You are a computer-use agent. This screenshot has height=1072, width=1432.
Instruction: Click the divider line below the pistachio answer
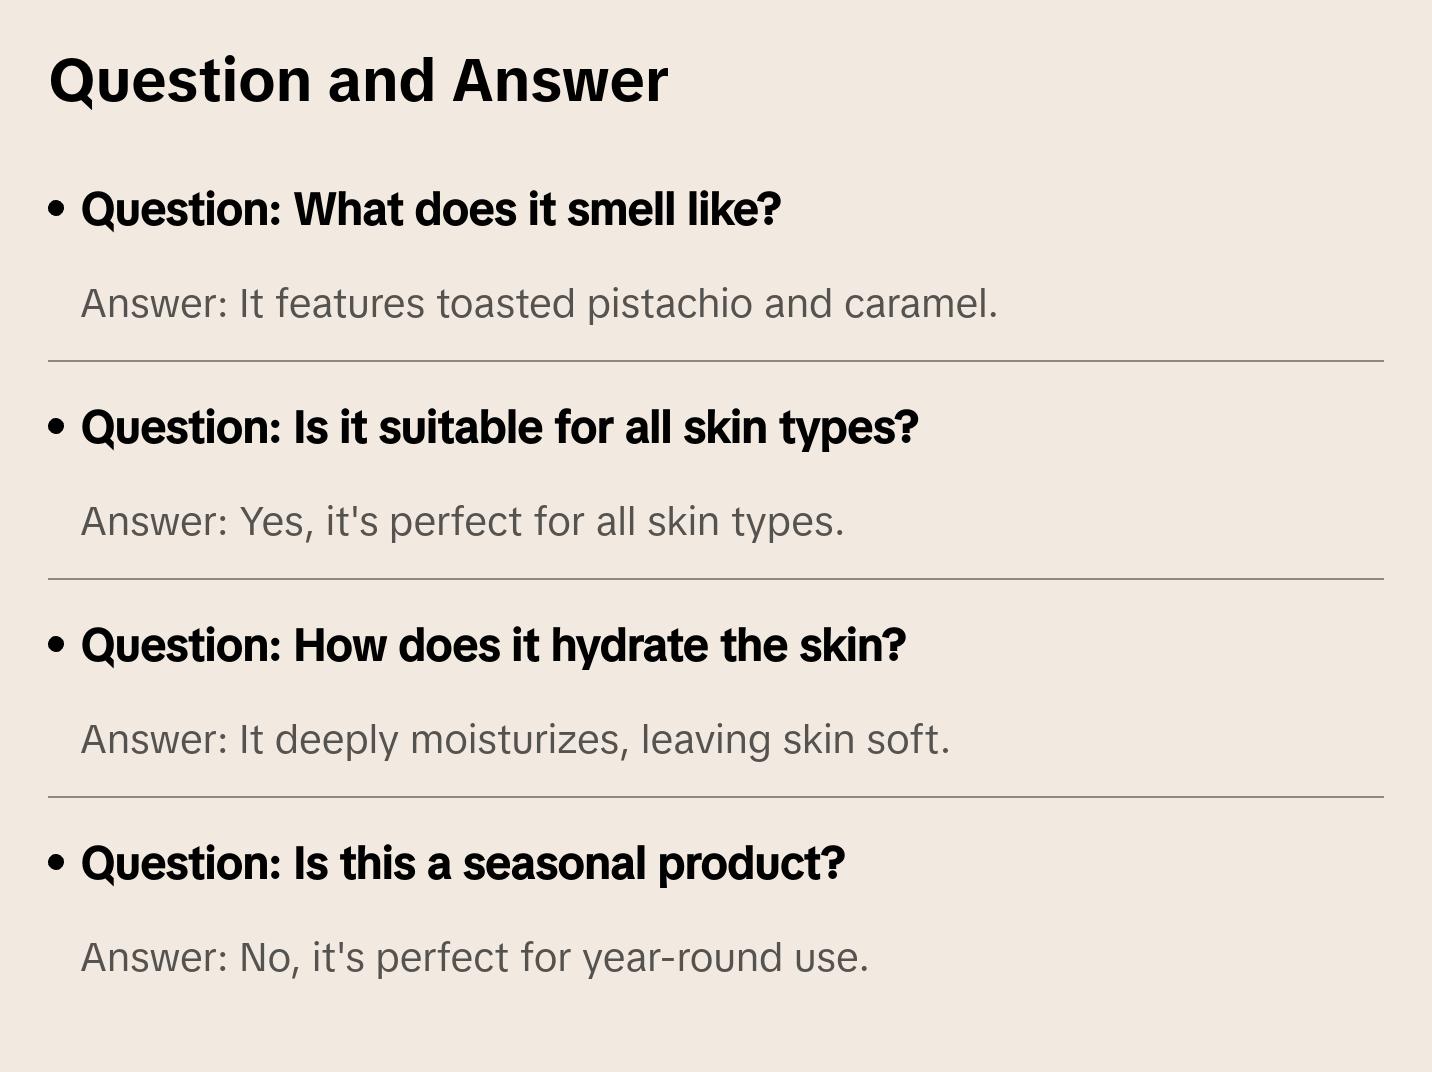[x=716, y=361]
